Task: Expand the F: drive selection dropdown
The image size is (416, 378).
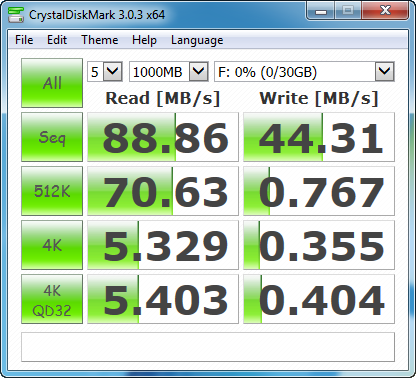Action: point(385,71)
